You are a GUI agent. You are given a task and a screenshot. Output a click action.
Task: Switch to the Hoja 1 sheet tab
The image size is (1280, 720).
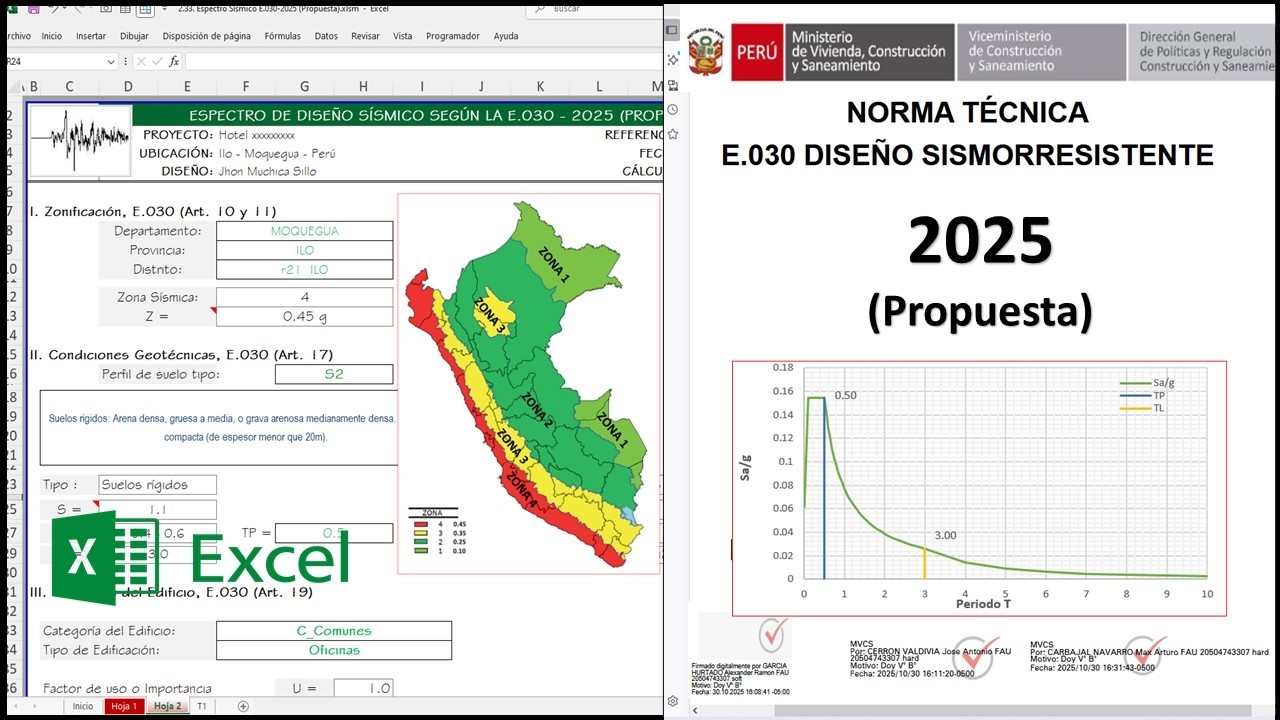pyautogui.click(x=124, y=706)
